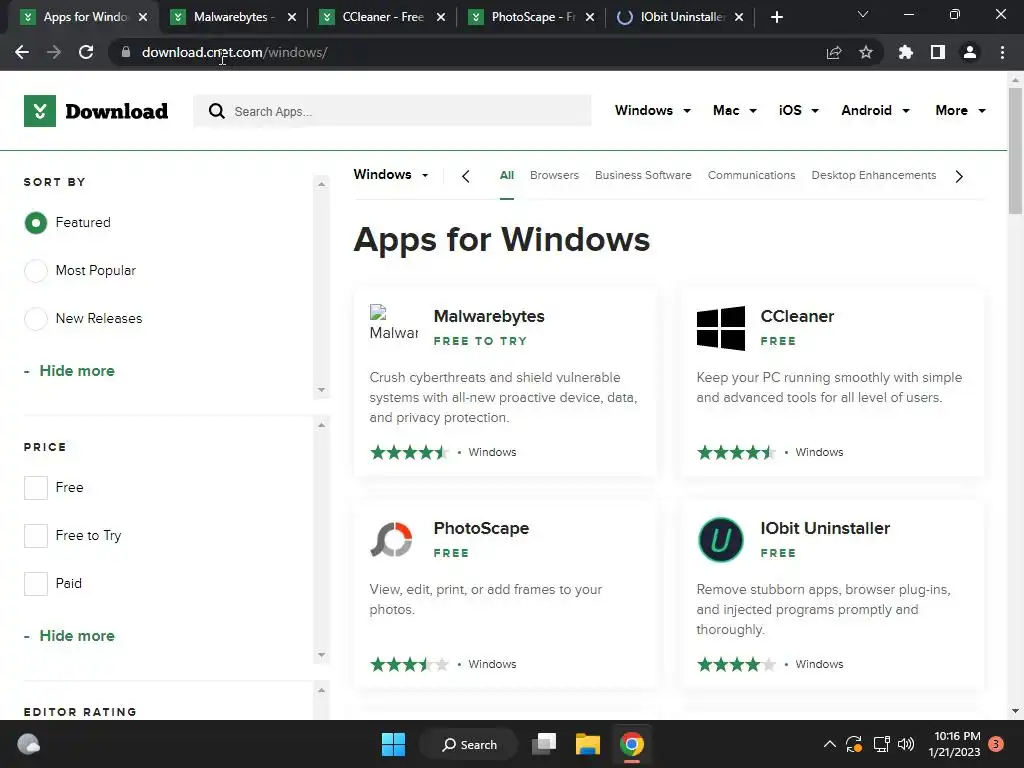Open taskbar Search box

pyautogui.click(x=470, y=744)
